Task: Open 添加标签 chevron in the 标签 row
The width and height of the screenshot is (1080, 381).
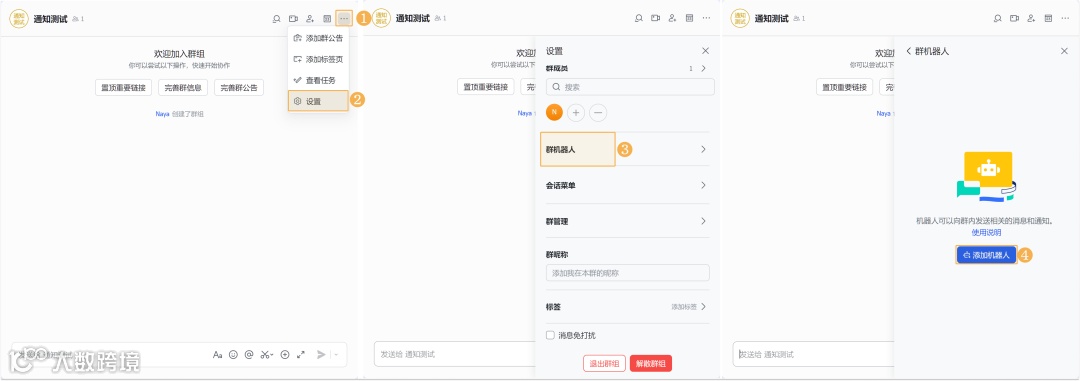Action: (x=703, y=307)
